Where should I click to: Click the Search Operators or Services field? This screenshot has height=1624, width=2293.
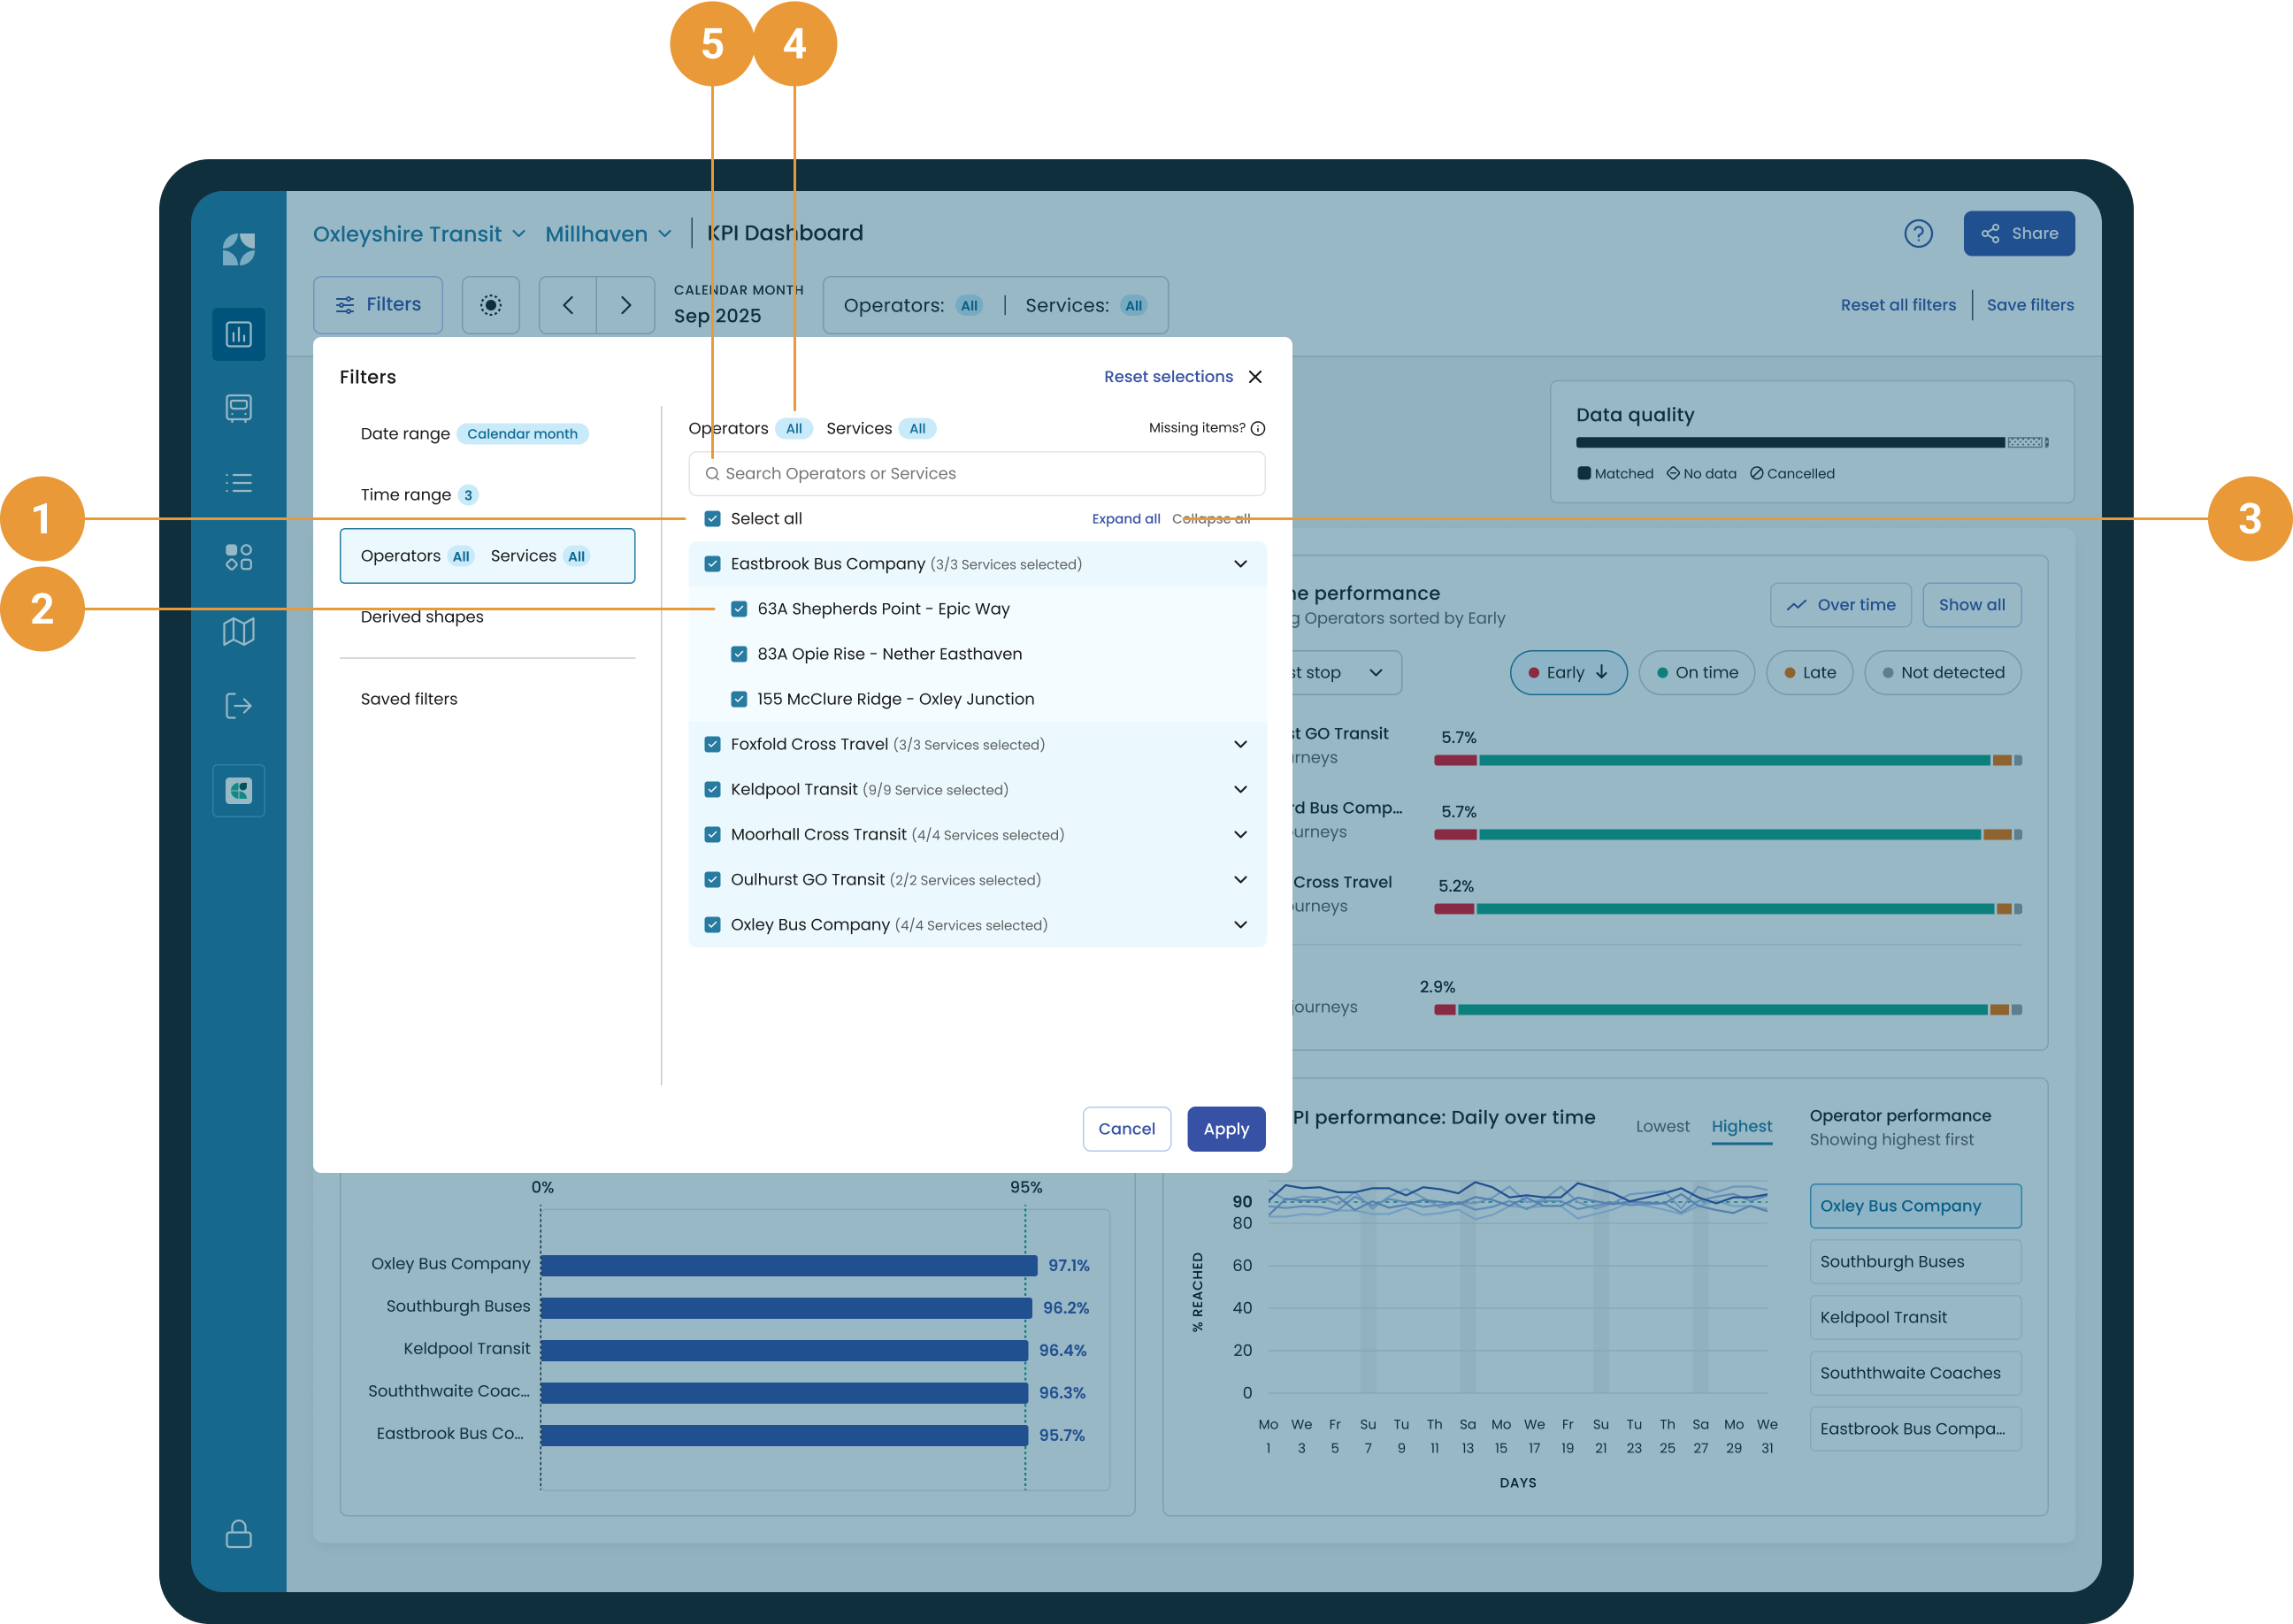tap(977, 473)
